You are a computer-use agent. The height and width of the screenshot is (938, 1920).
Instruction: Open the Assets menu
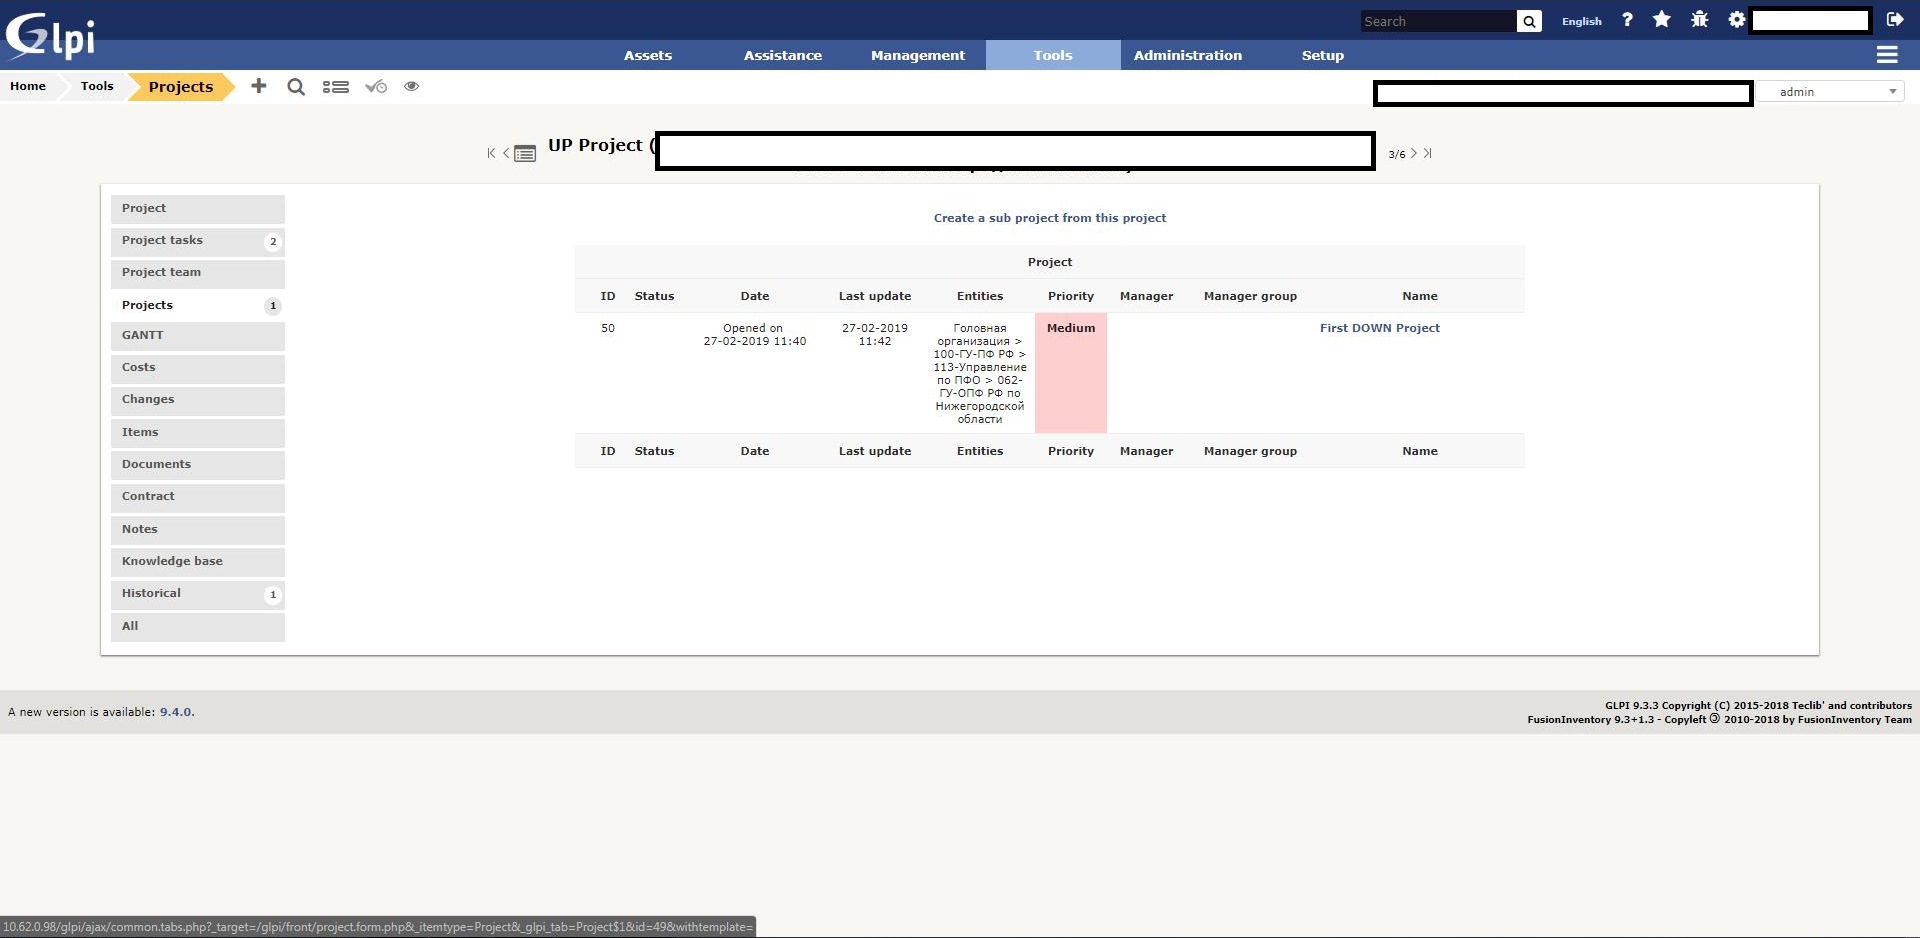coord(648,55)
